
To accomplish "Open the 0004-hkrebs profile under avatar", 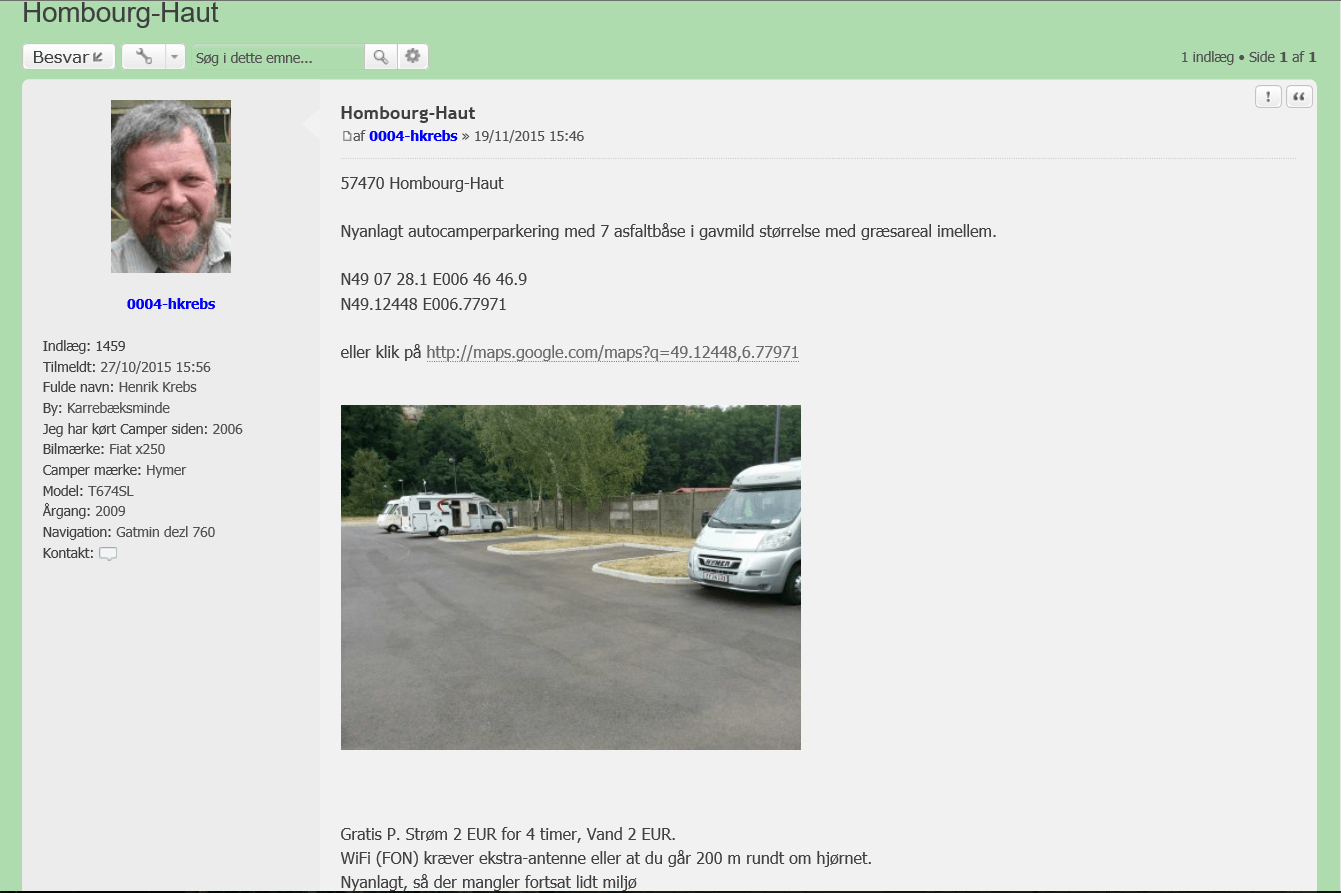I will [x=171, y=304].
